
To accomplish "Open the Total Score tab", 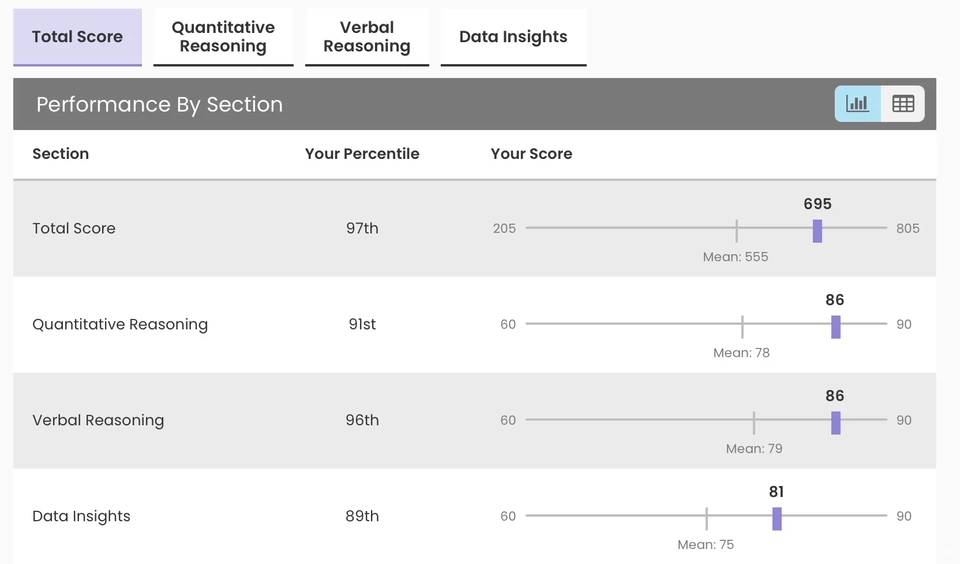I will click(77, 37).
